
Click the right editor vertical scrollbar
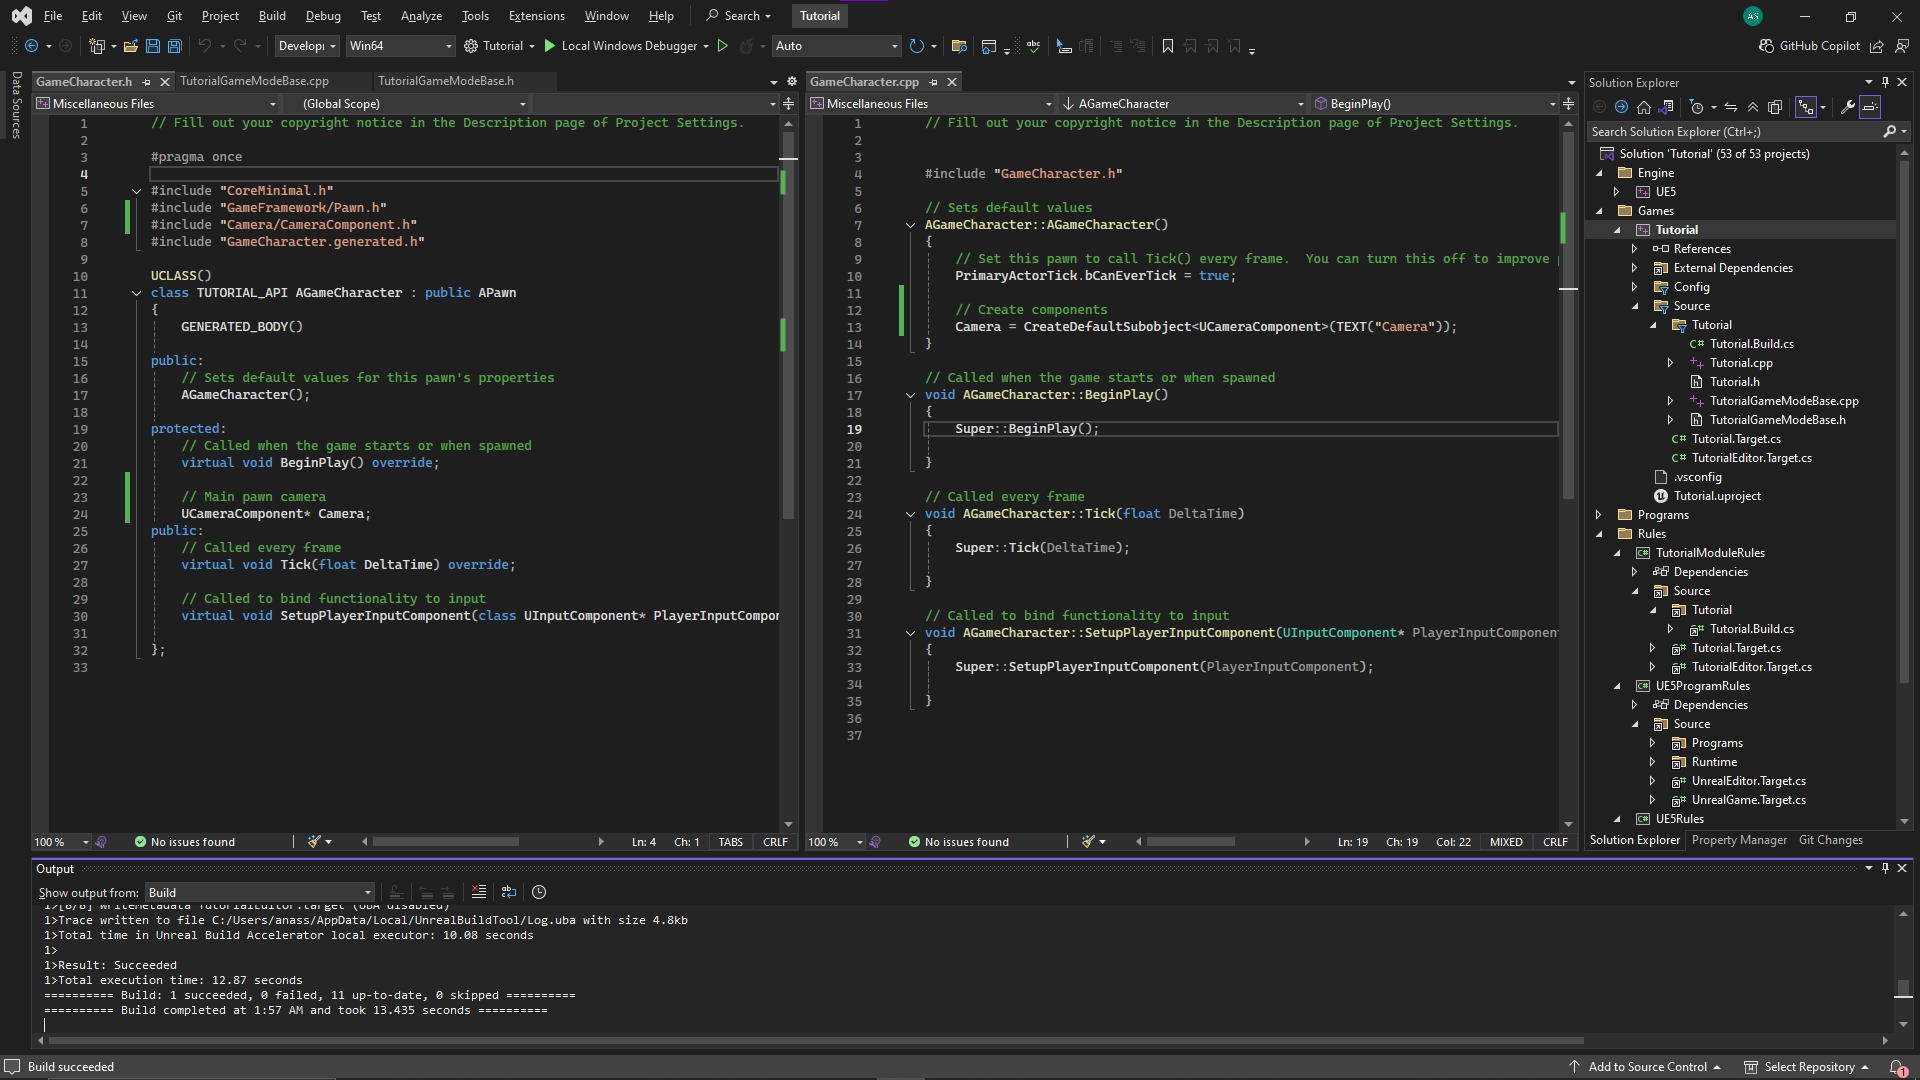point(1568,315)
